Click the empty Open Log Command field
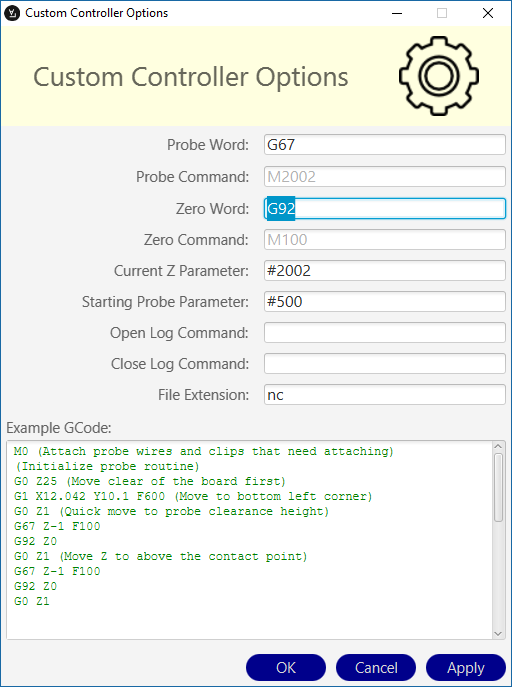This screenshot has height=687, width=512. point(385,333)
